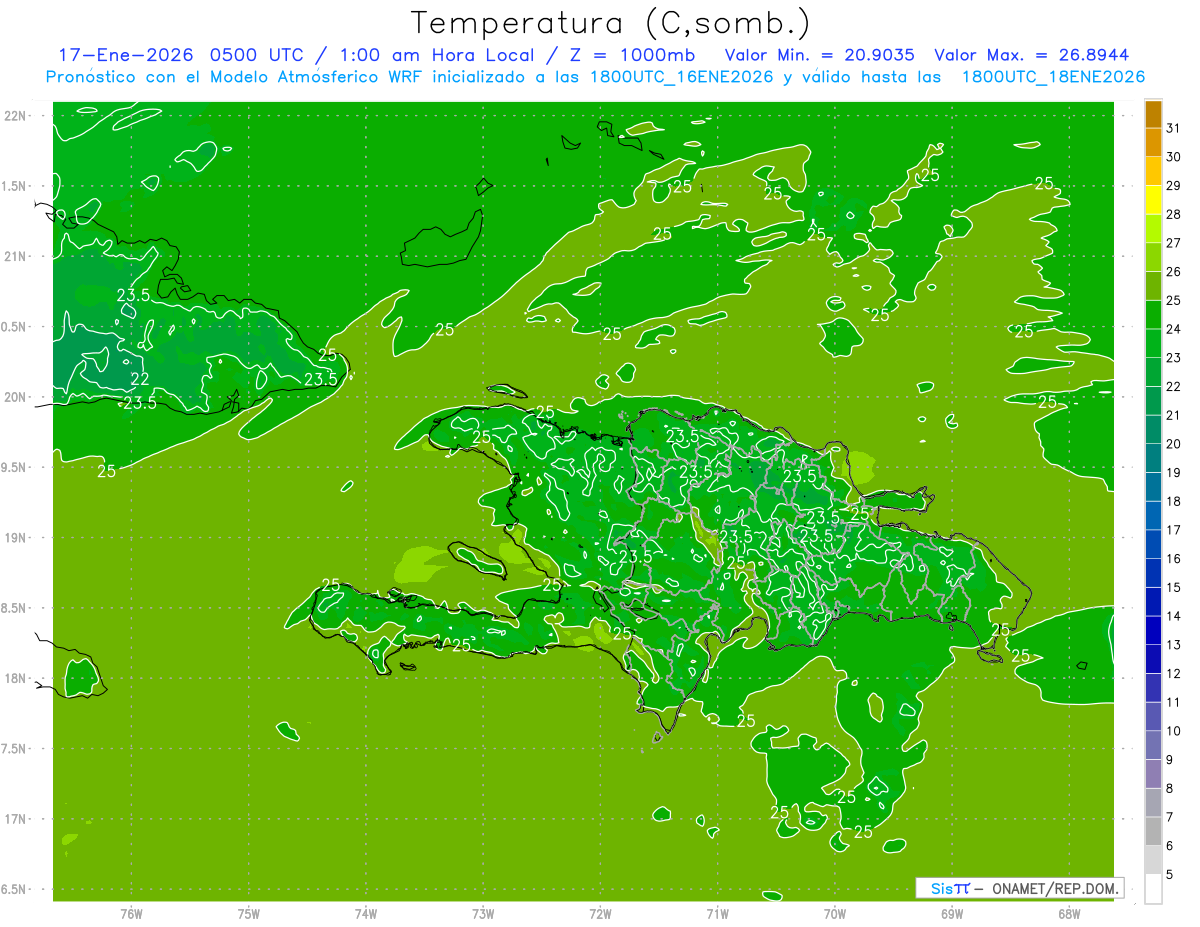Click the purple swatch between 8 and 9
The width and height of the screenshot is (1200, 927).
coord(1153,774)
